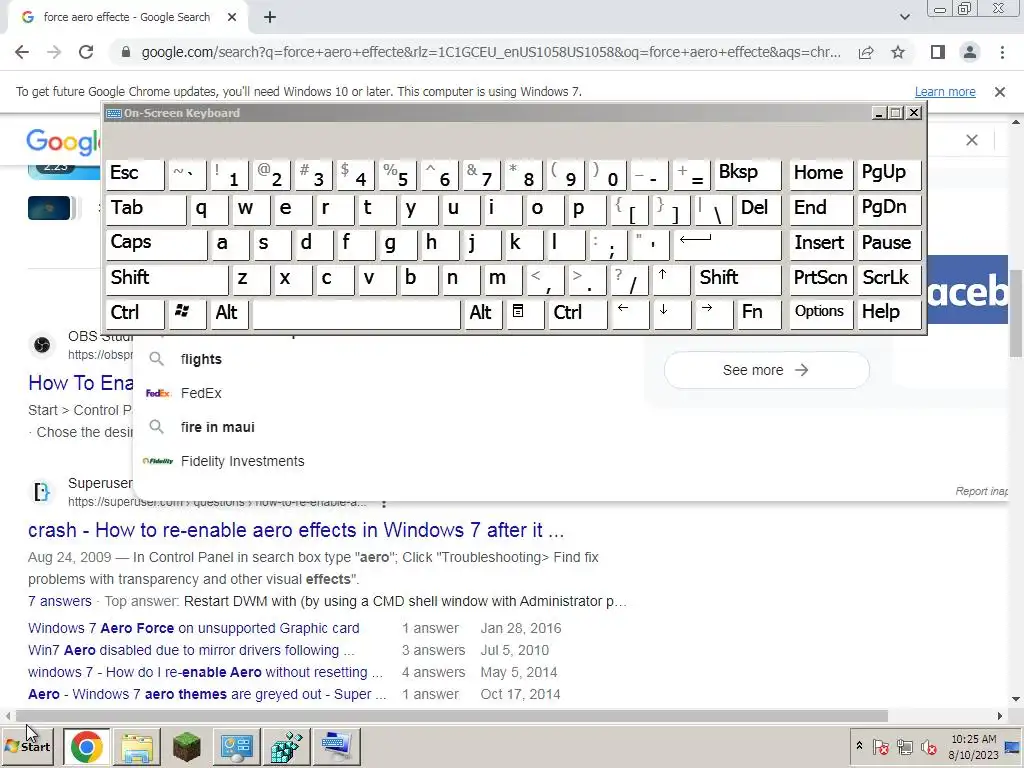Open the clock showing 10:25 AM

click(x=973, y=746)
